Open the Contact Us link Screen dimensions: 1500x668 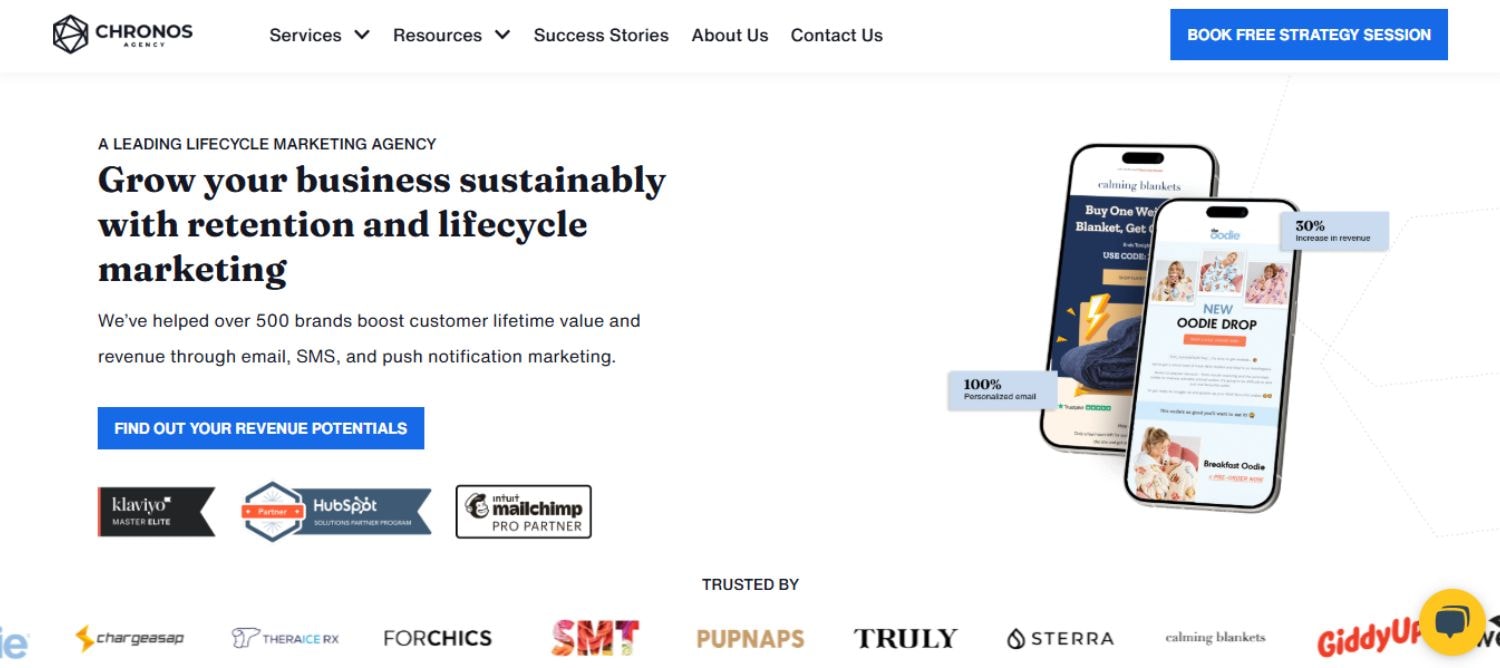click(837, 35)
